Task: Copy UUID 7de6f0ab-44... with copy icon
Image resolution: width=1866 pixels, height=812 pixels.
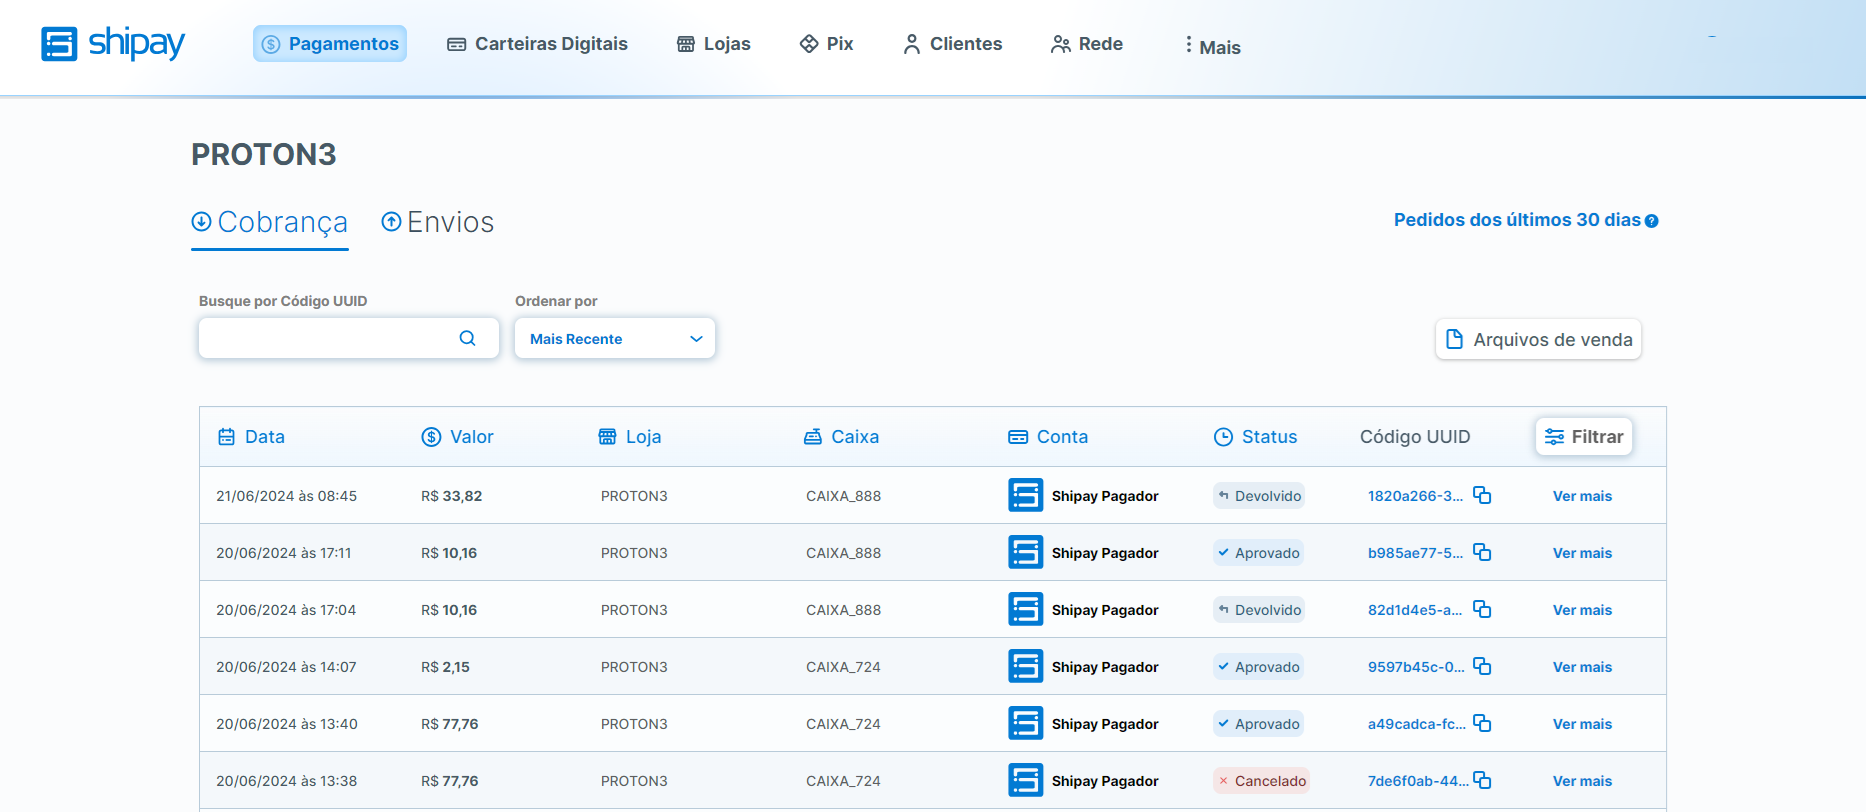Action: point(1482,780)
